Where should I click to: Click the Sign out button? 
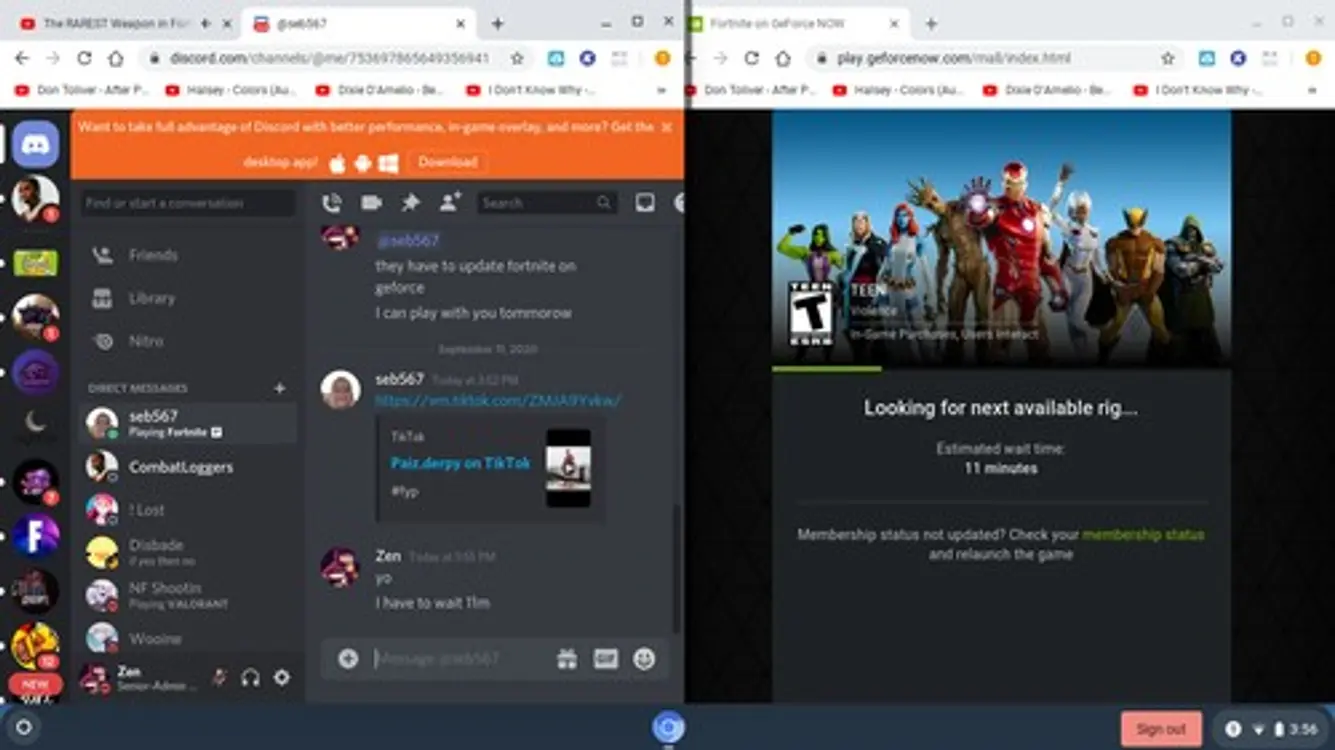coord(1160,729)
